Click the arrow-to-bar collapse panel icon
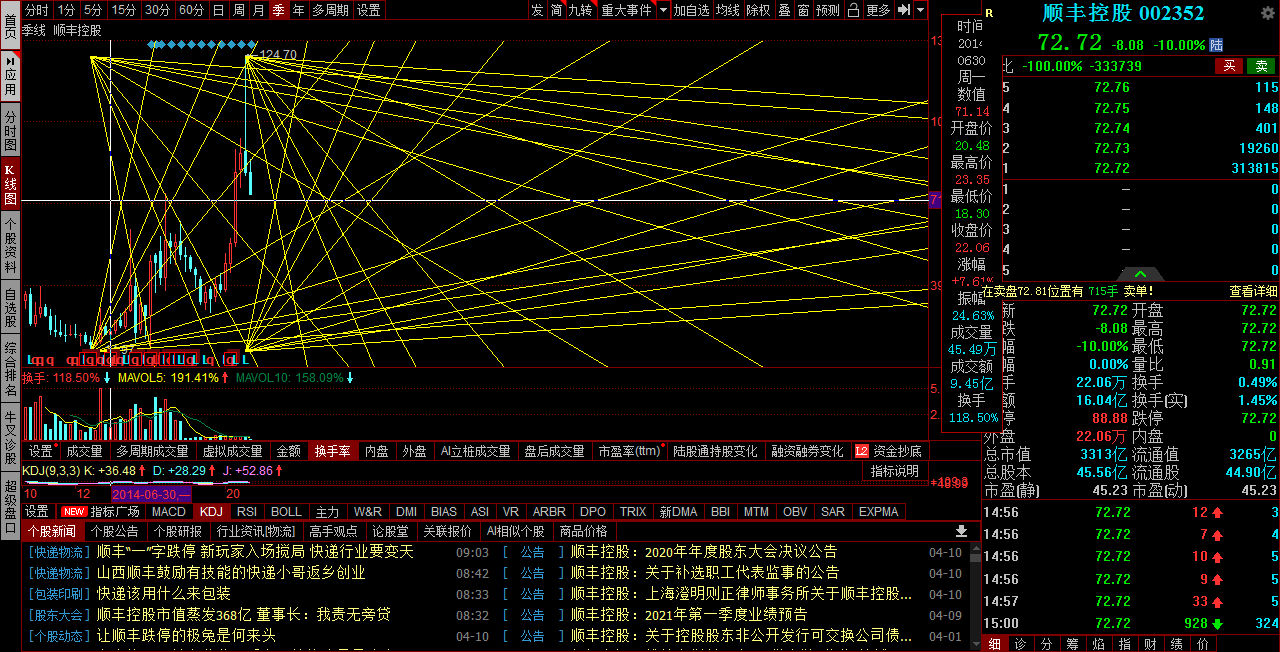 click(x=903, y=10)
